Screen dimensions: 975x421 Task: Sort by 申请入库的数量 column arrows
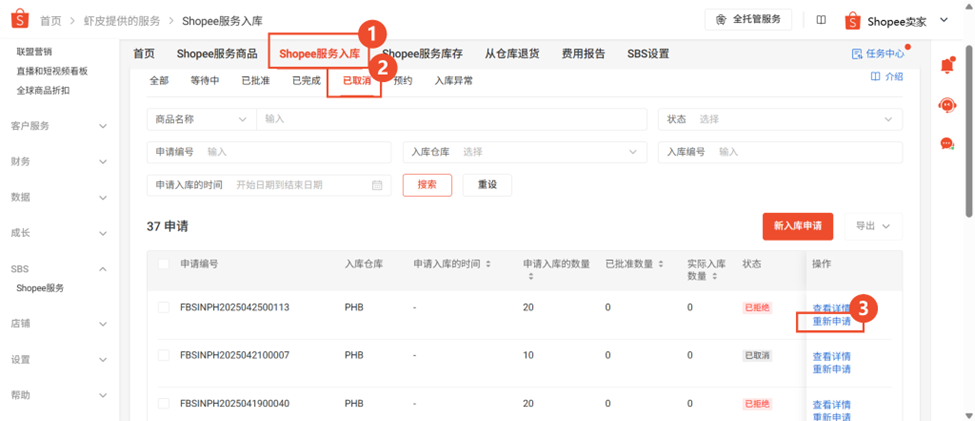pos(530,276)
